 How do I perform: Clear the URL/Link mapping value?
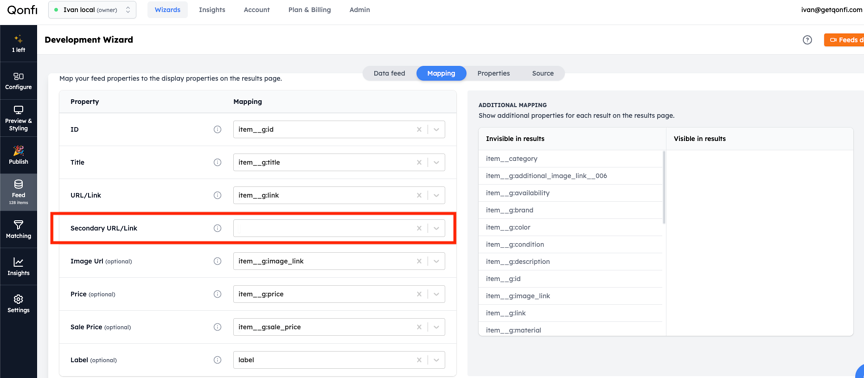[419, 195]
